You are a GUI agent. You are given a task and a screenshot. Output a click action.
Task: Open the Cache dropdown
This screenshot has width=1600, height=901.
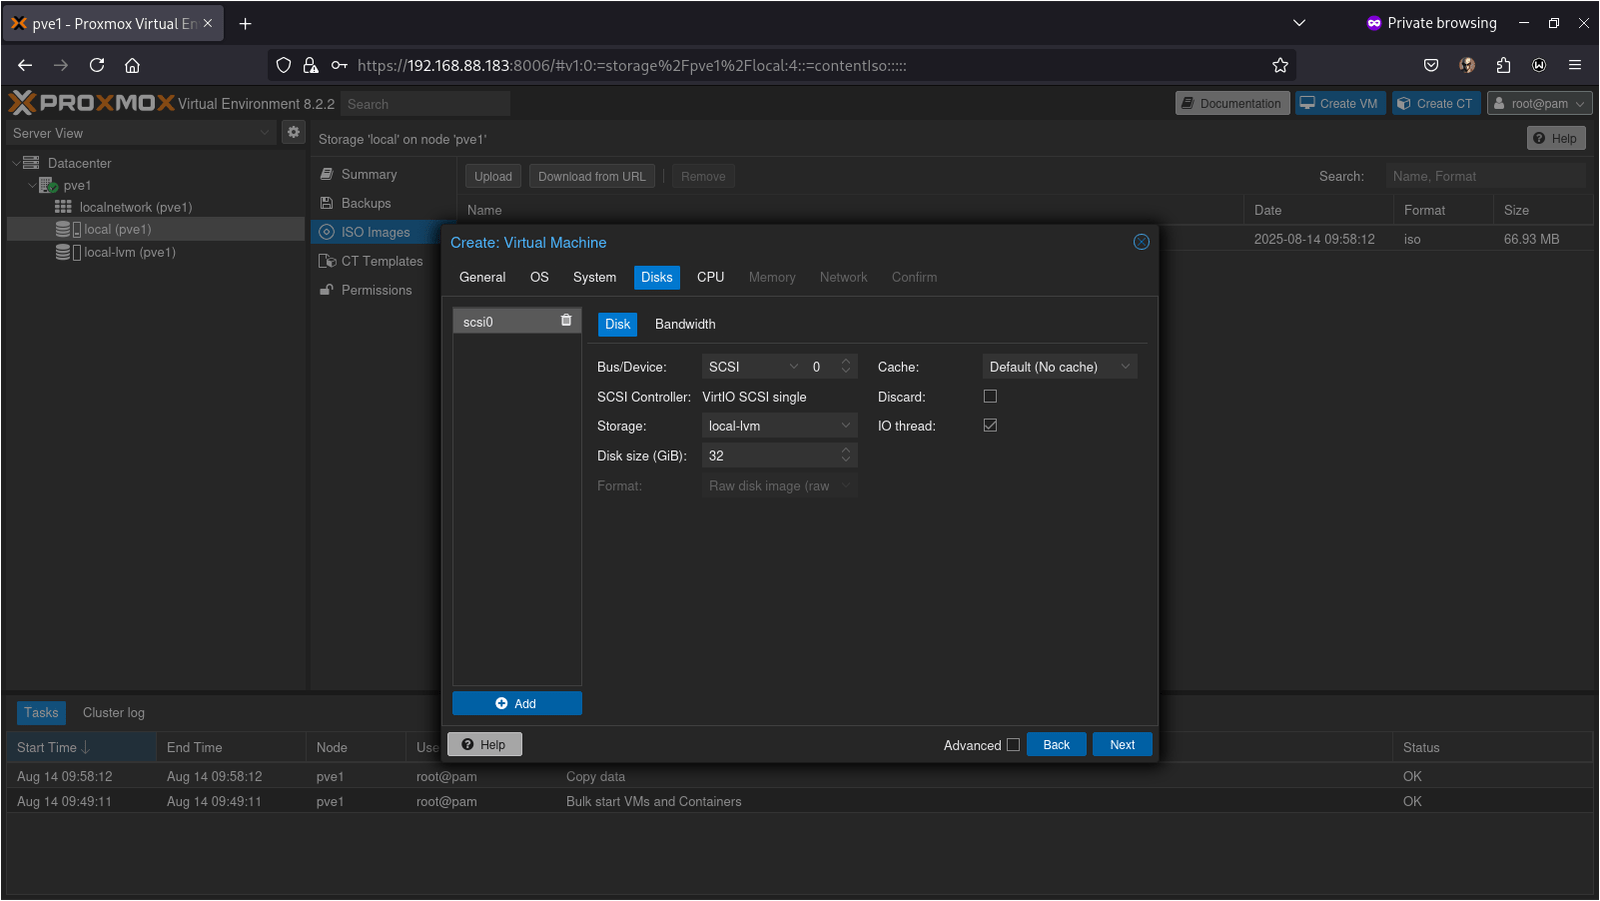(x=1125, y=367)
